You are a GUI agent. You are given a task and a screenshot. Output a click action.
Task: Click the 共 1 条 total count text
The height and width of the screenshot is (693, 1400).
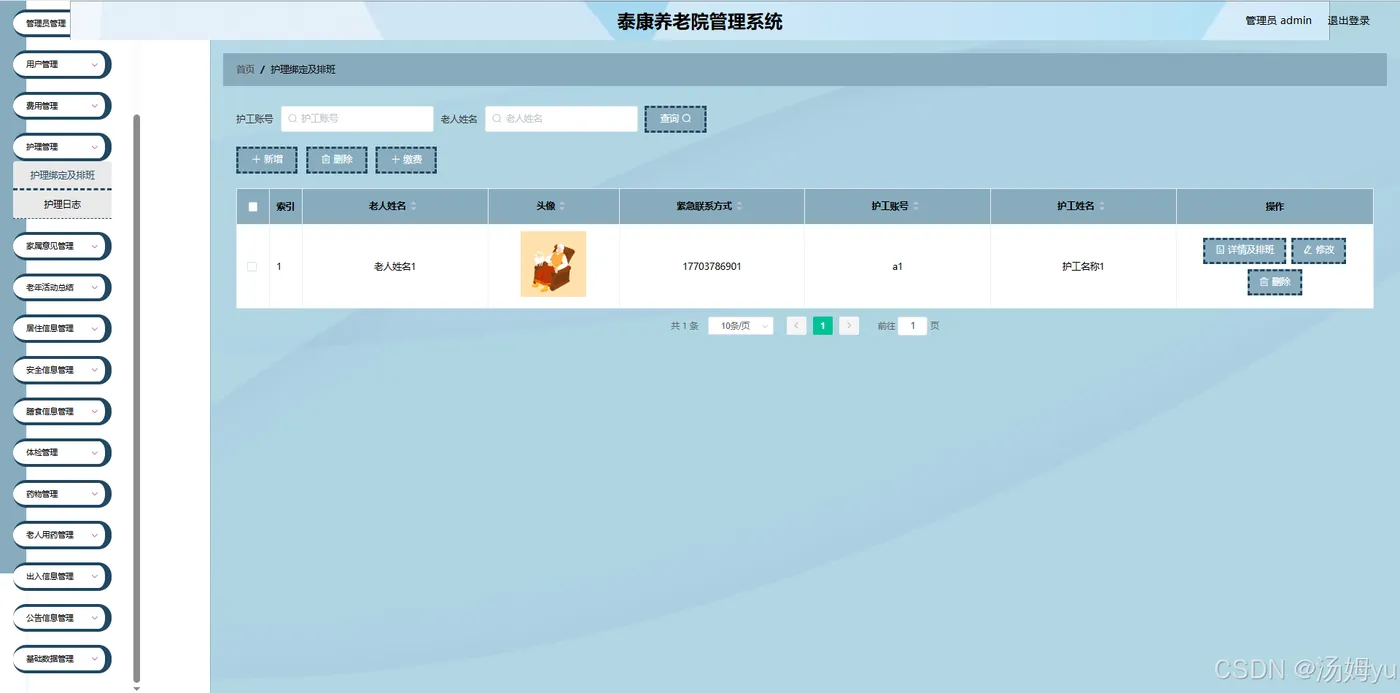(684, 326)
